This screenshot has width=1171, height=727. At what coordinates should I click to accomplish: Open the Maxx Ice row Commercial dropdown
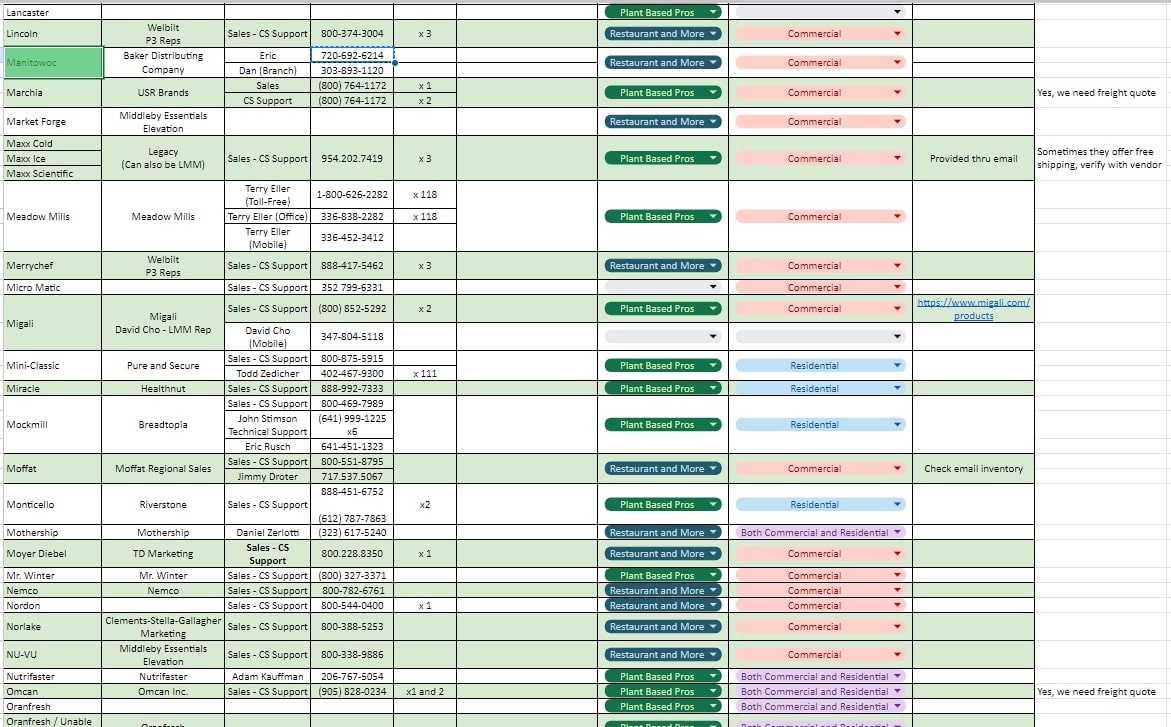(x=820, y=158)
